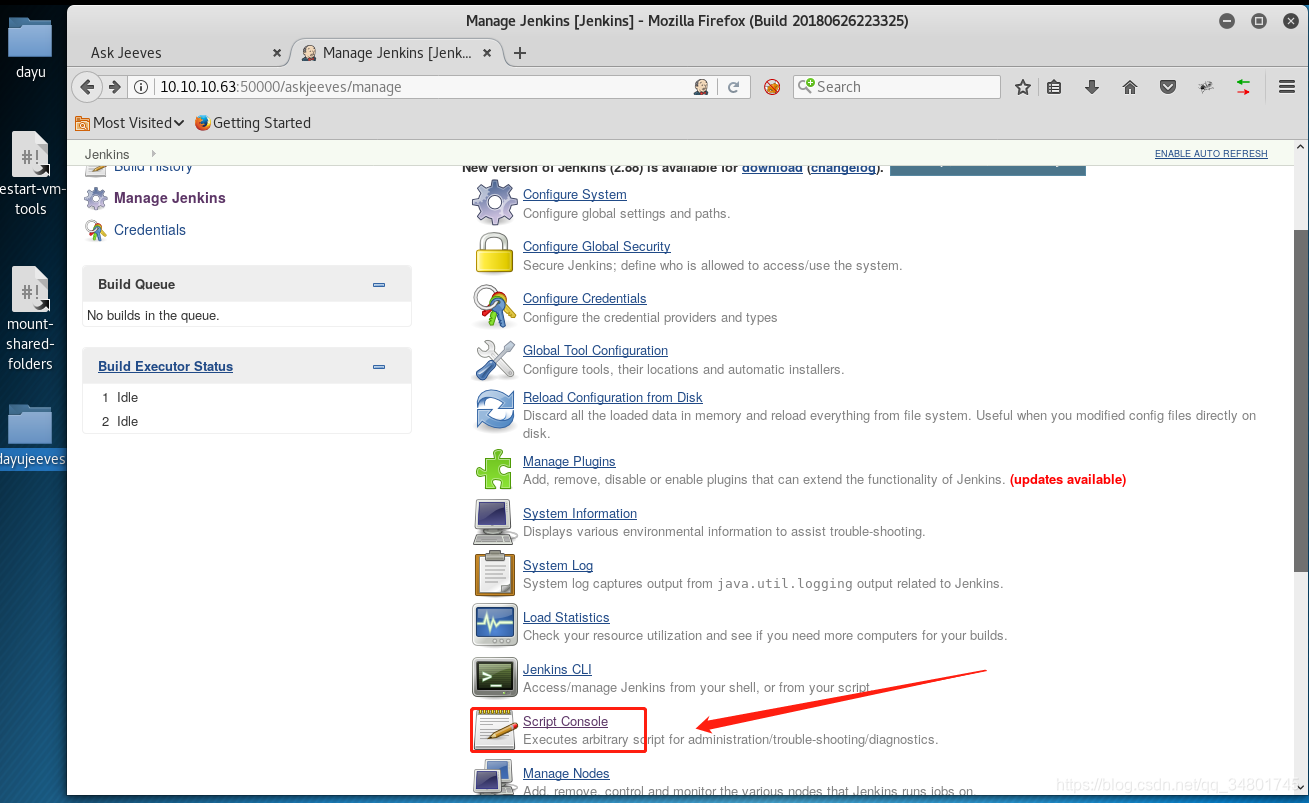This screenshot has height=803, width=1309.
Task: Reload the page with the refresh button
Action: click(x=733, y=87)
